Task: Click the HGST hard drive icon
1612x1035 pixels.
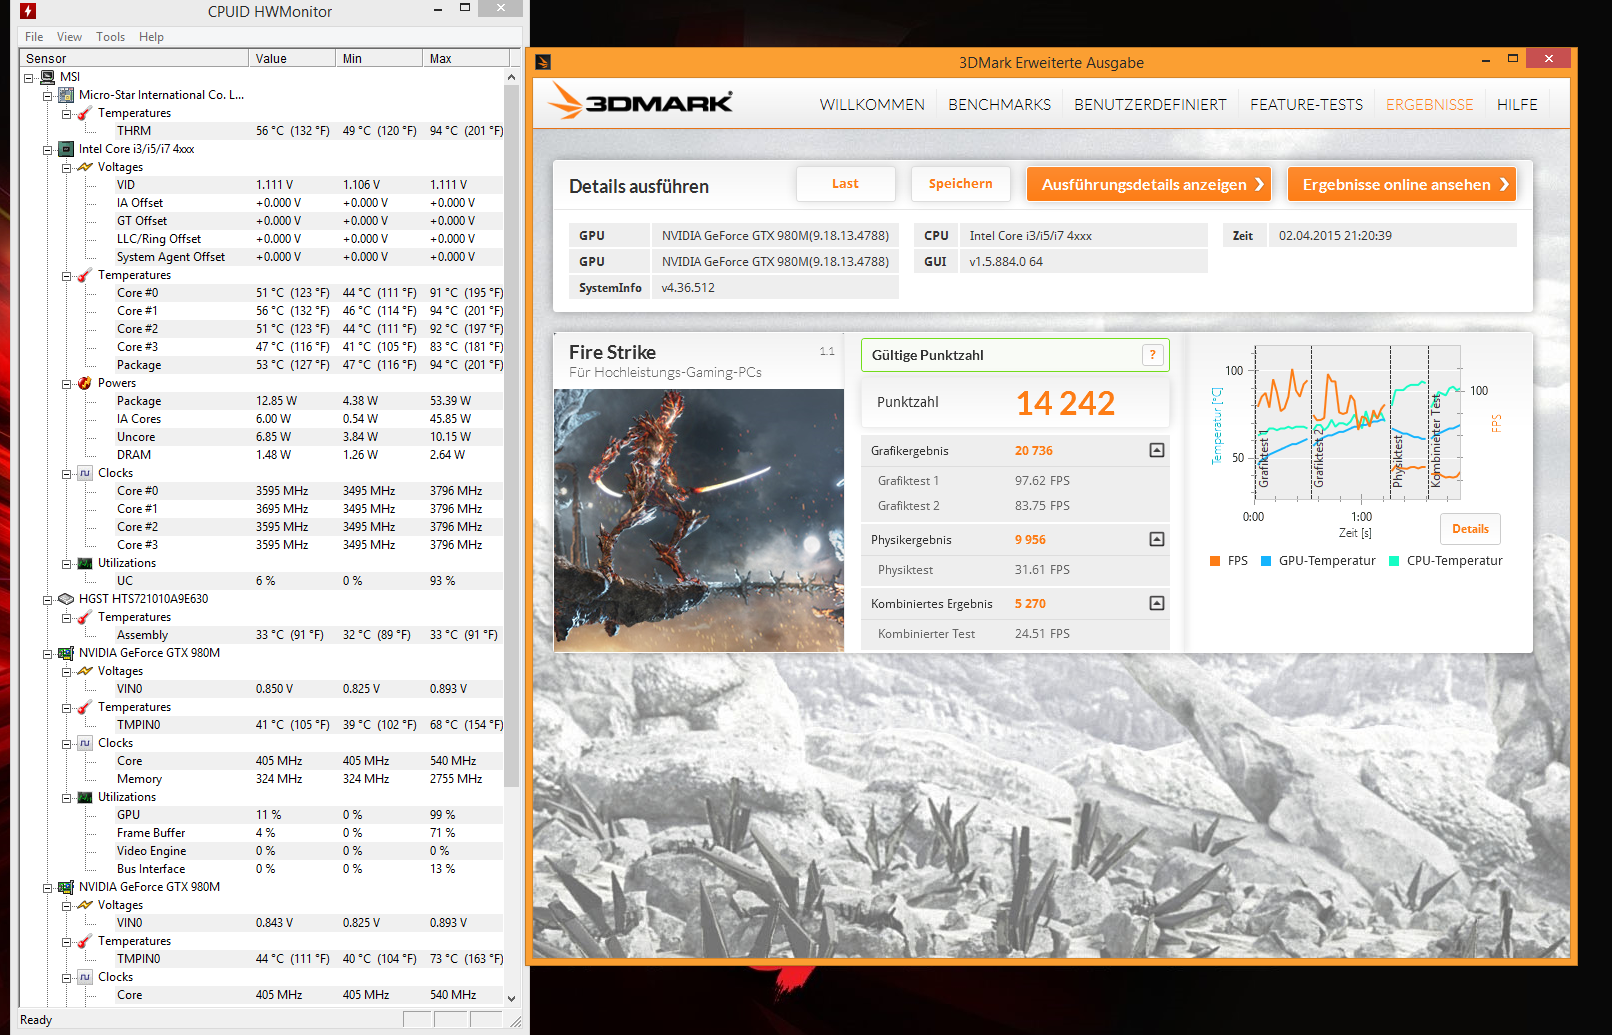Action: pyautogui.click(x=66, y=599)
